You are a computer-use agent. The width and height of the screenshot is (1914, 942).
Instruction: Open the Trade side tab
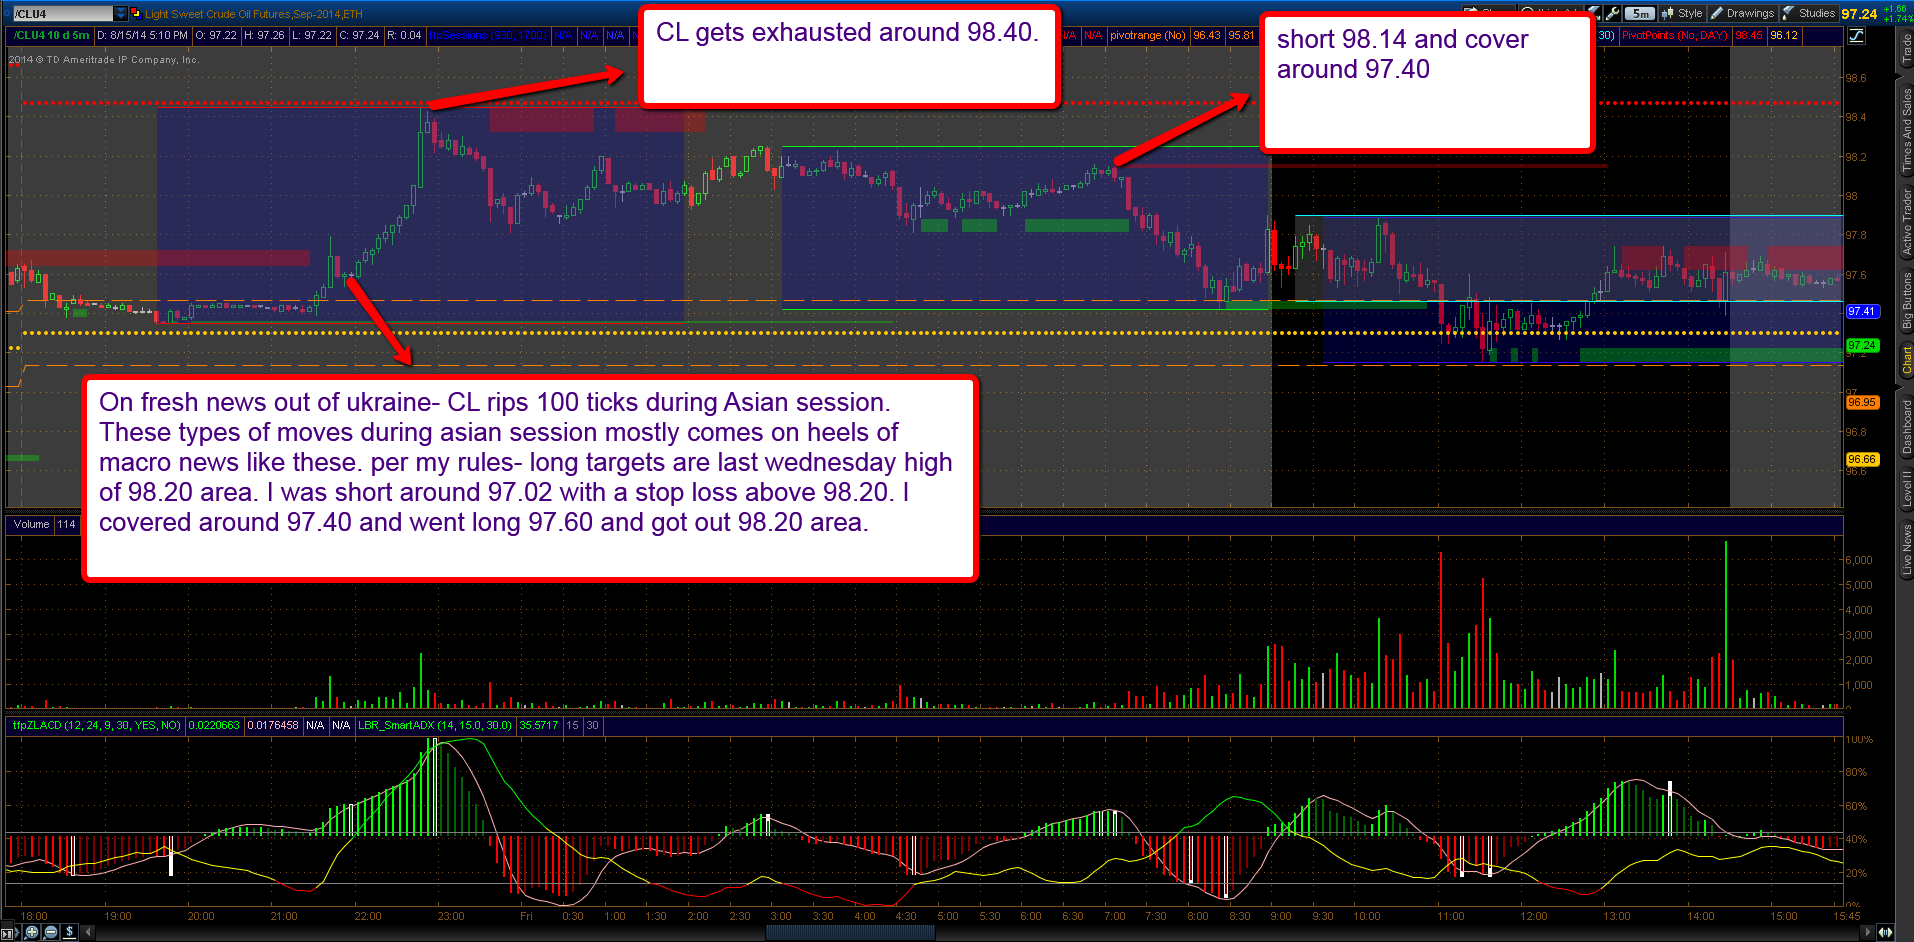[x=1906, y=50]
